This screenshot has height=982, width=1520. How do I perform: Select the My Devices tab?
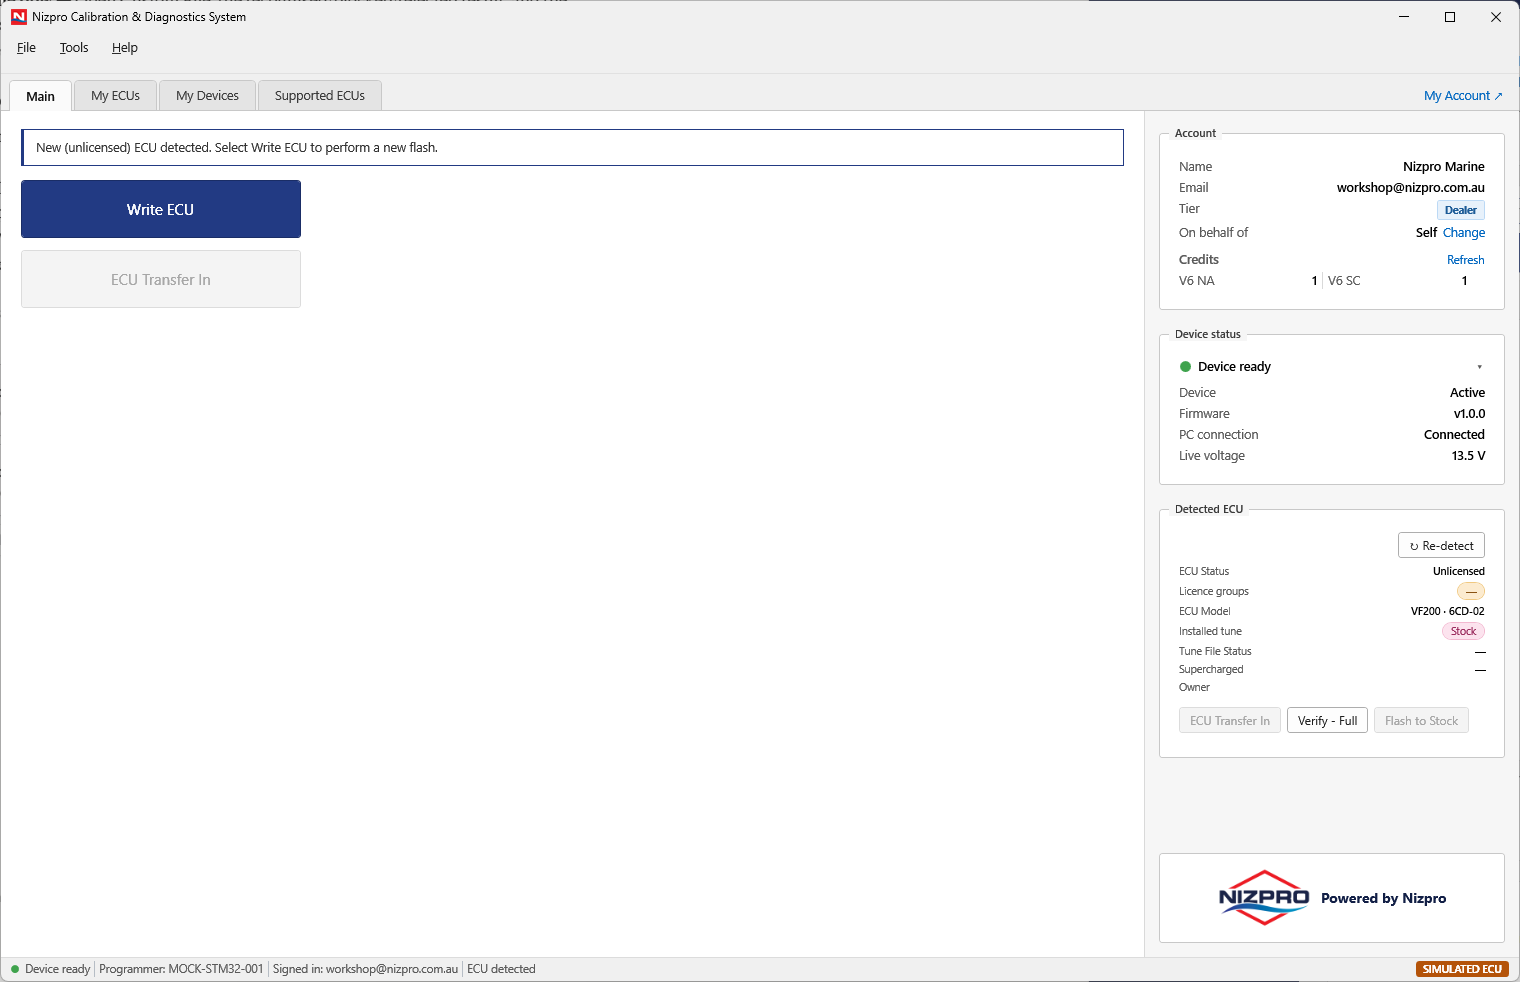207,96
